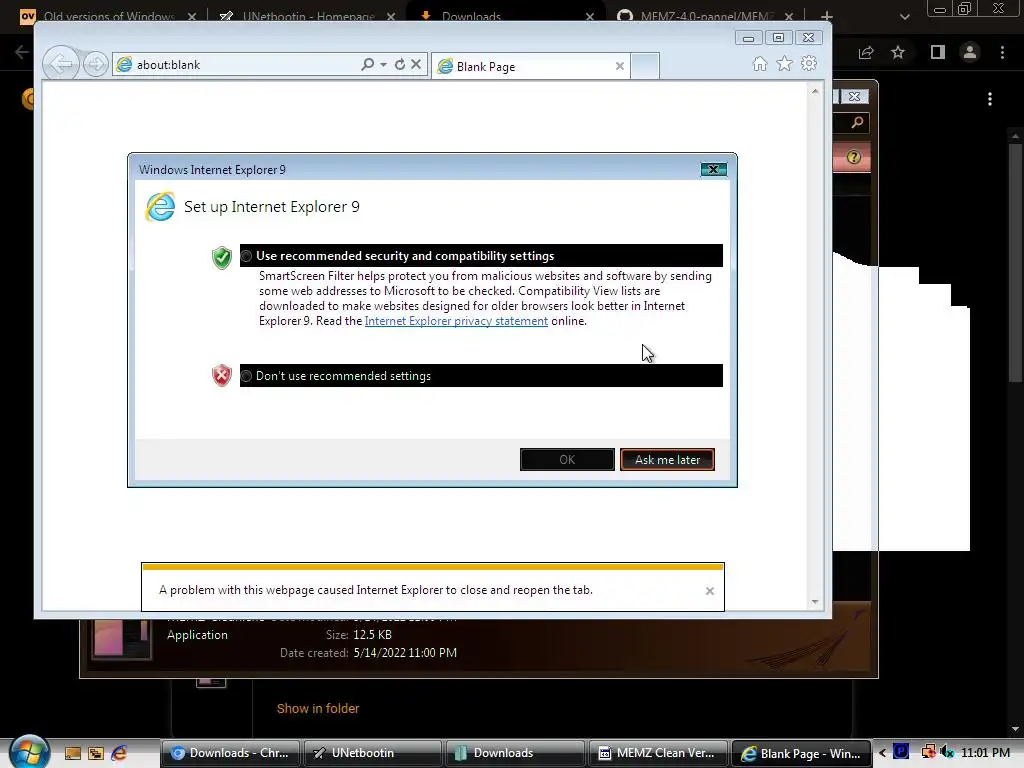This screenshot has height=768, width=1024.
Task: Open the Windows Start orb
Action: (x=29, y=752)
